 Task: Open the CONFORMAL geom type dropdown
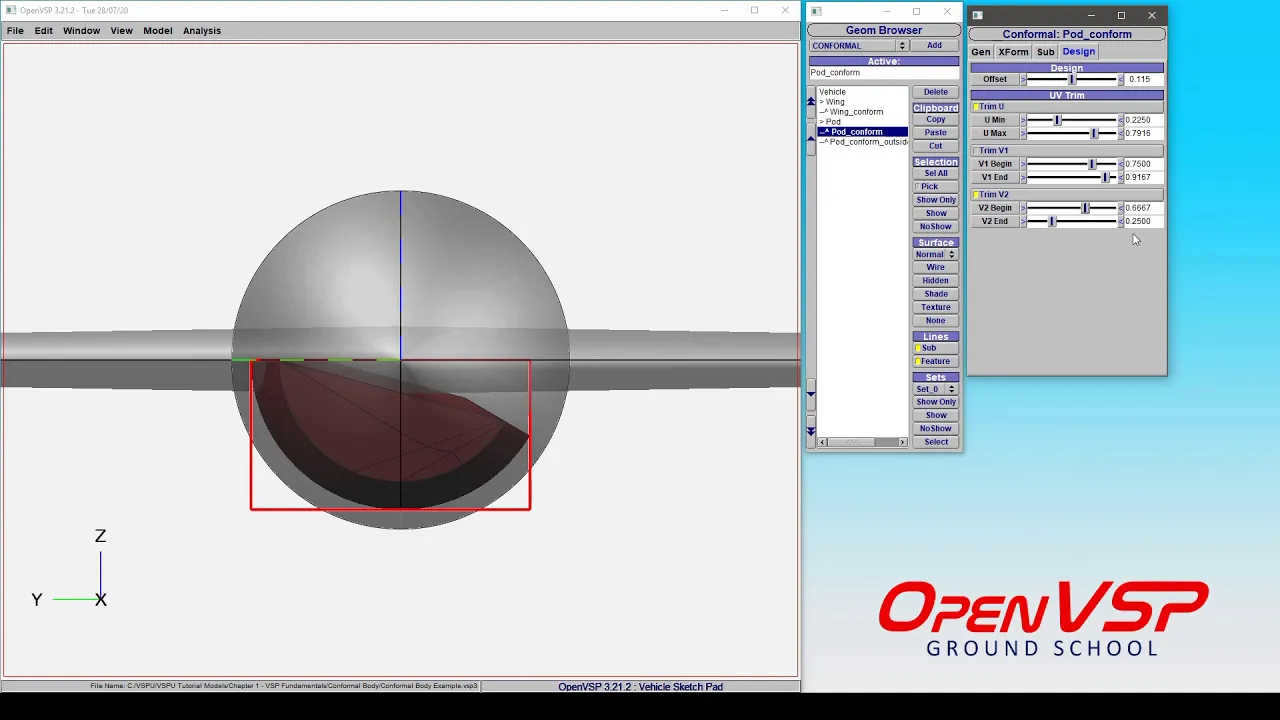click(859, 46)
